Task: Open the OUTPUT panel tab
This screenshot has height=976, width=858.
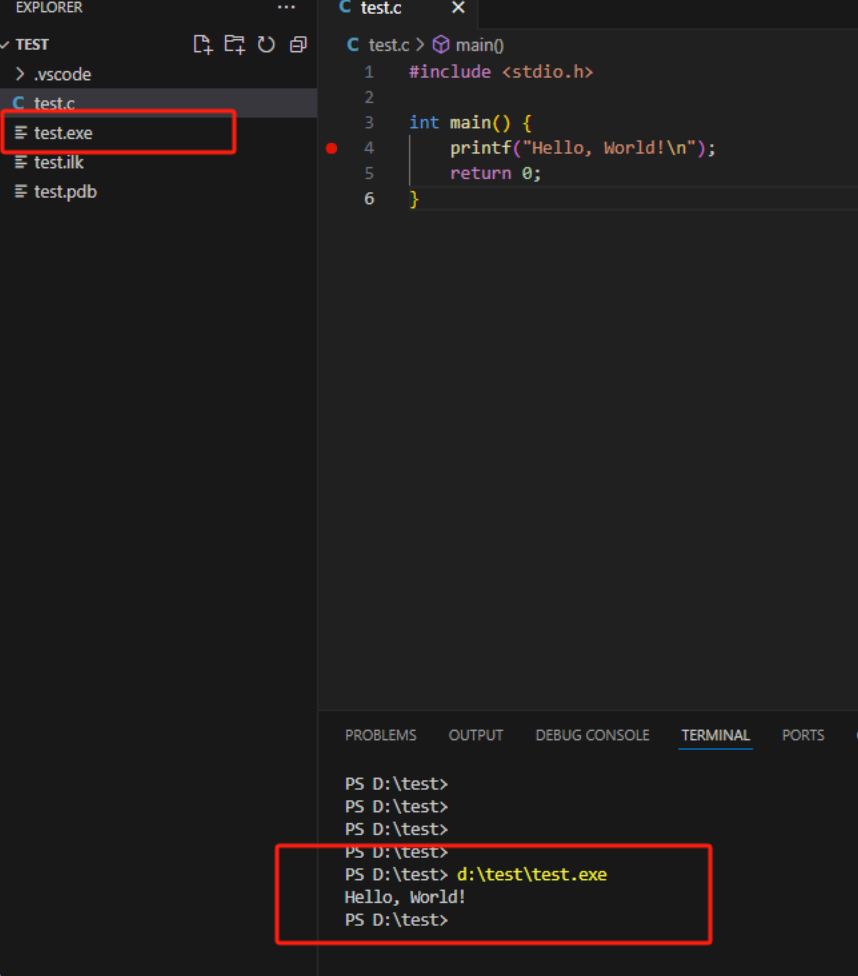Action: pos(476,735)
